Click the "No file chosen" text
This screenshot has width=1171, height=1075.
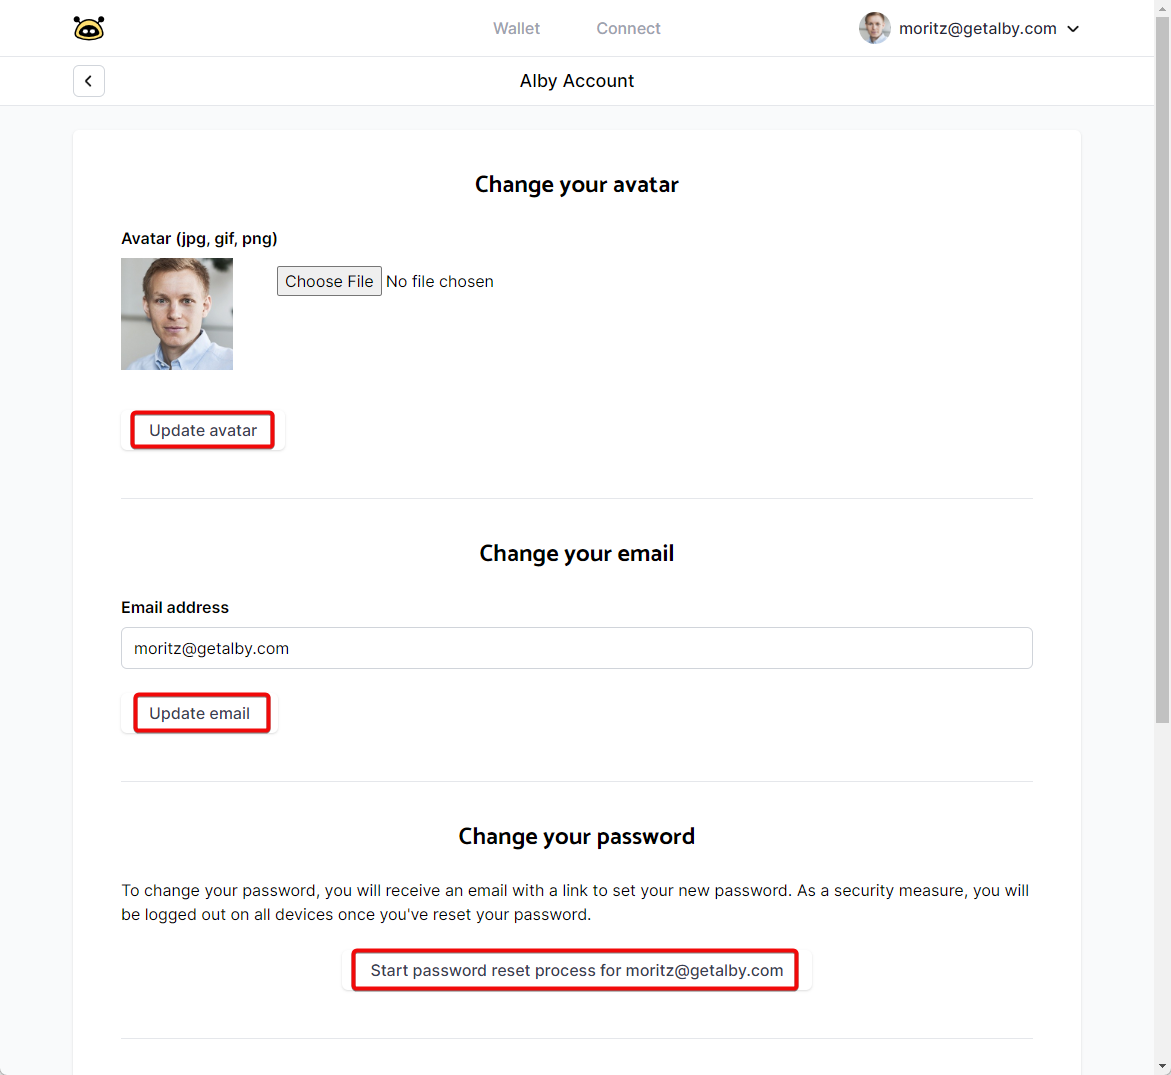(440, 282)
